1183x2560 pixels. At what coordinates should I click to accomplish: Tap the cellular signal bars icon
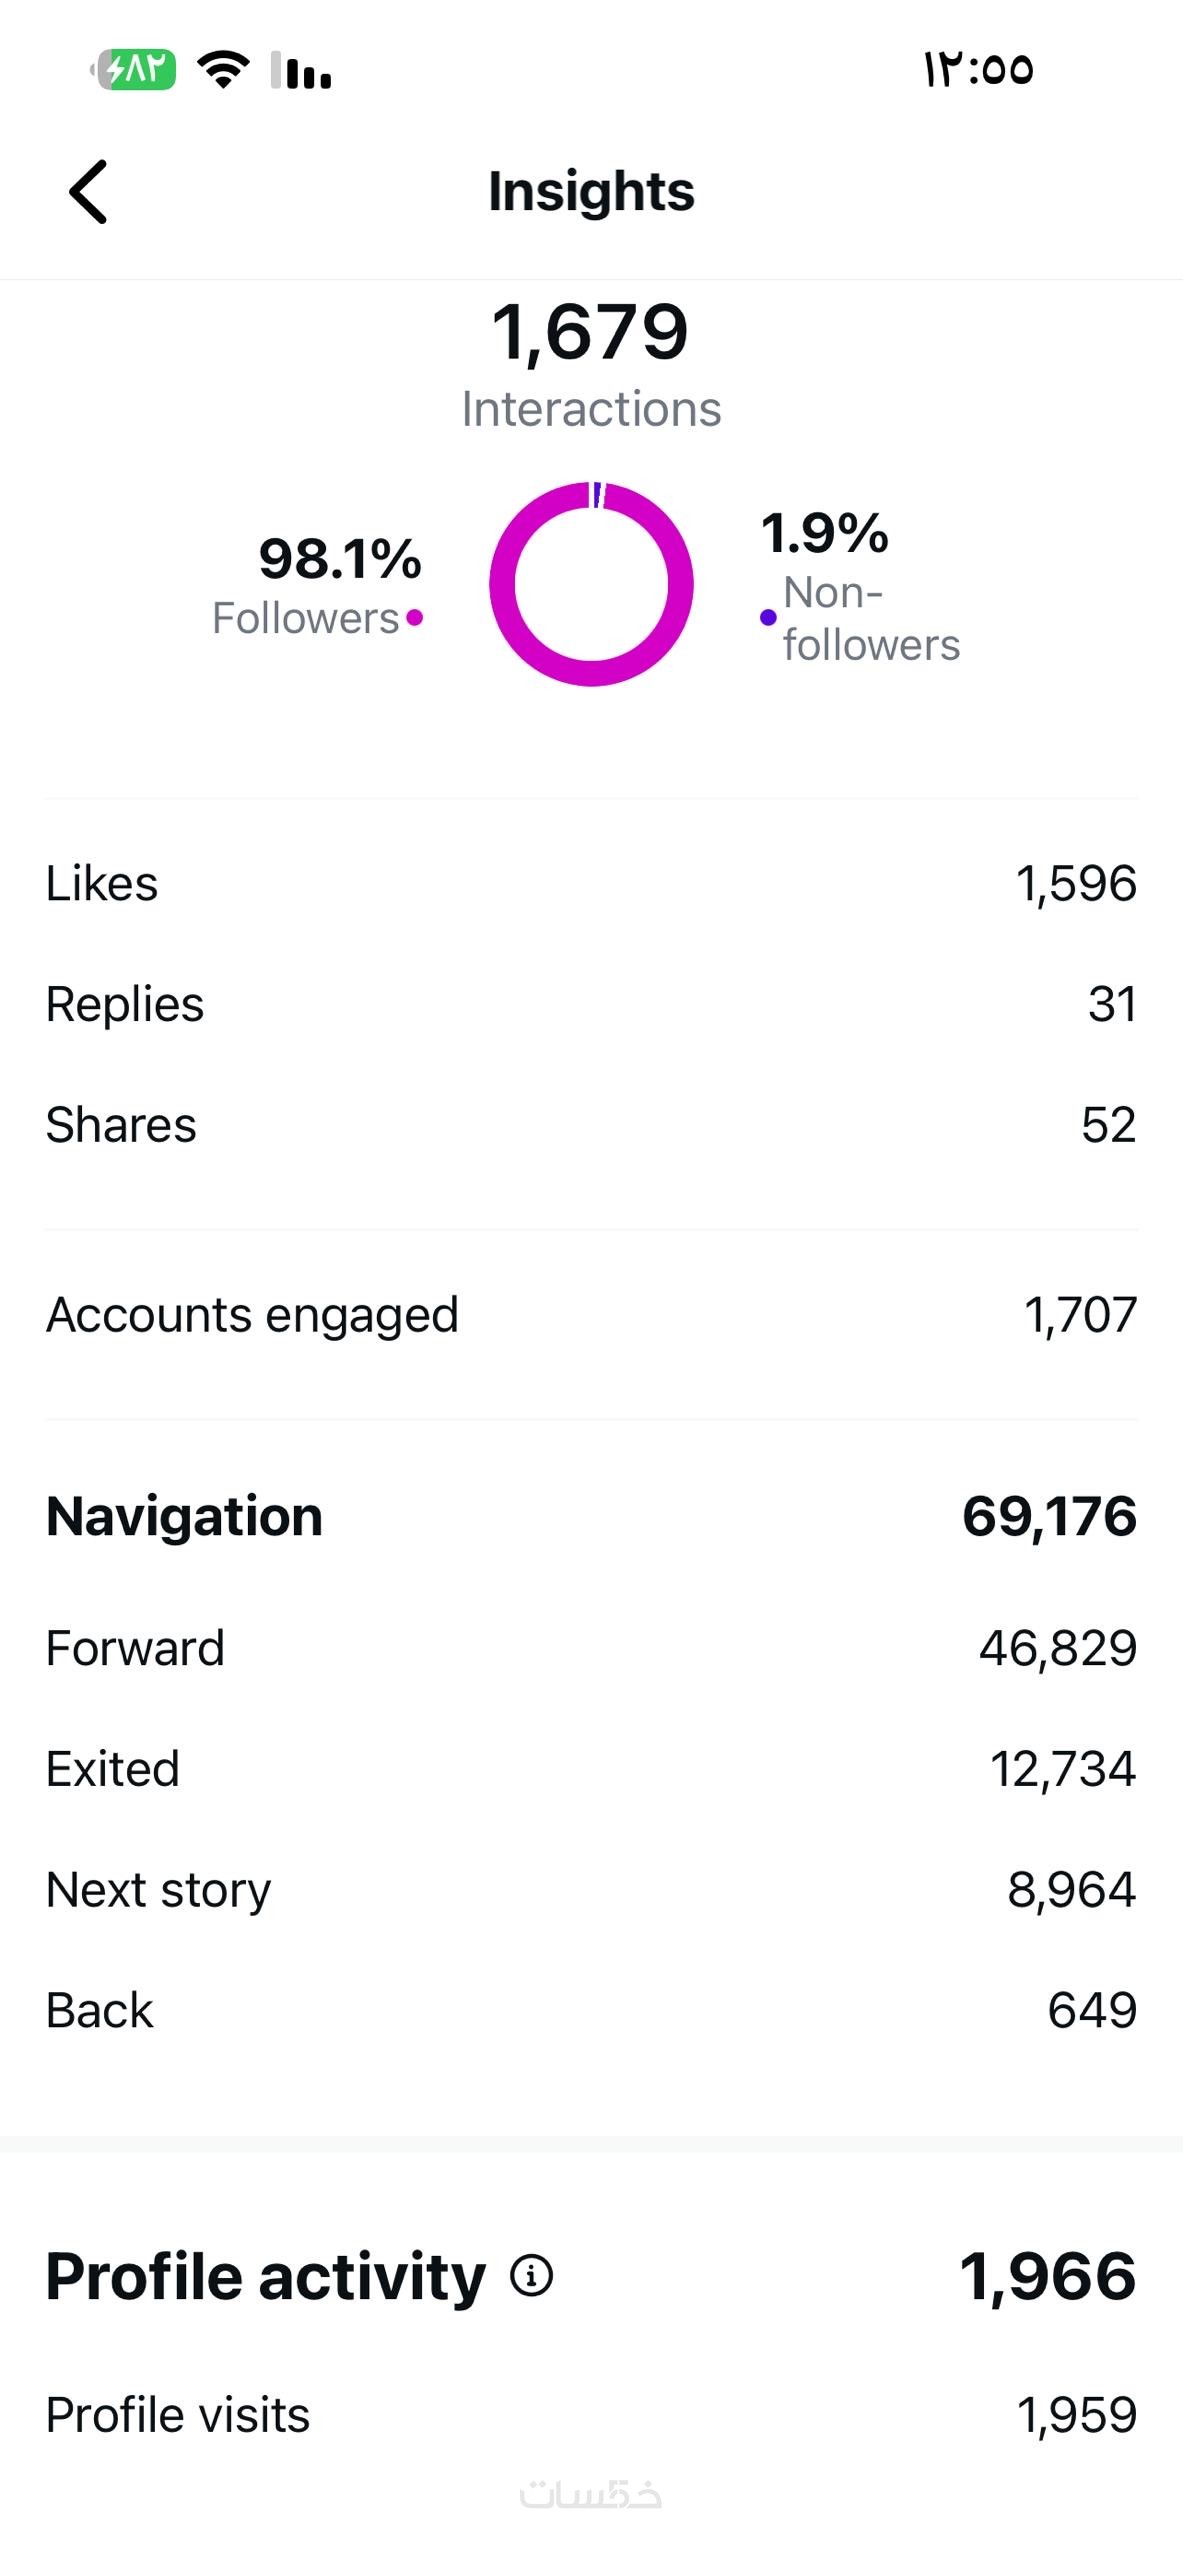click(x=302, y=70)
